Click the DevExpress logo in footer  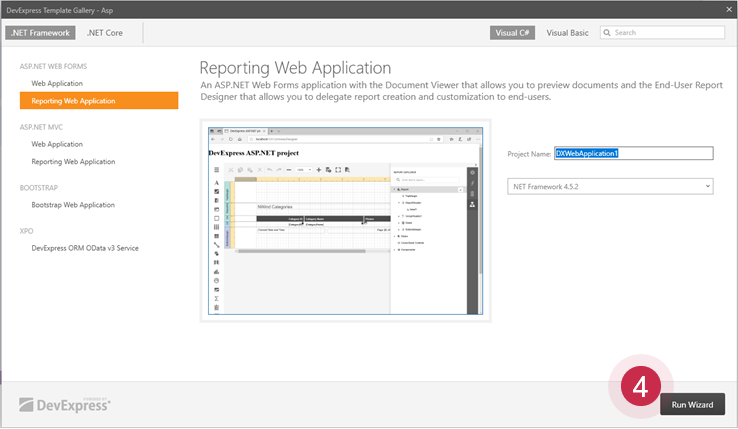(x=64, y=405)
